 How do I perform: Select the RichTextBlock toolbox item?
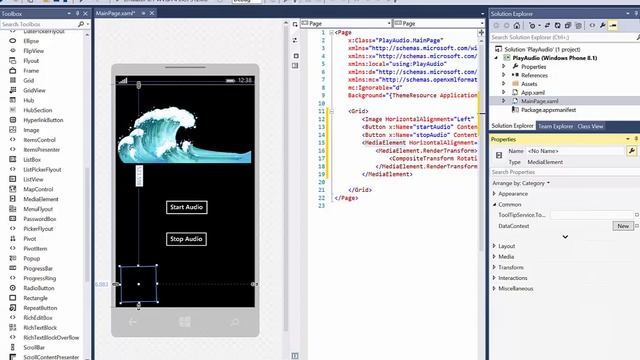[x=40, y=328]
